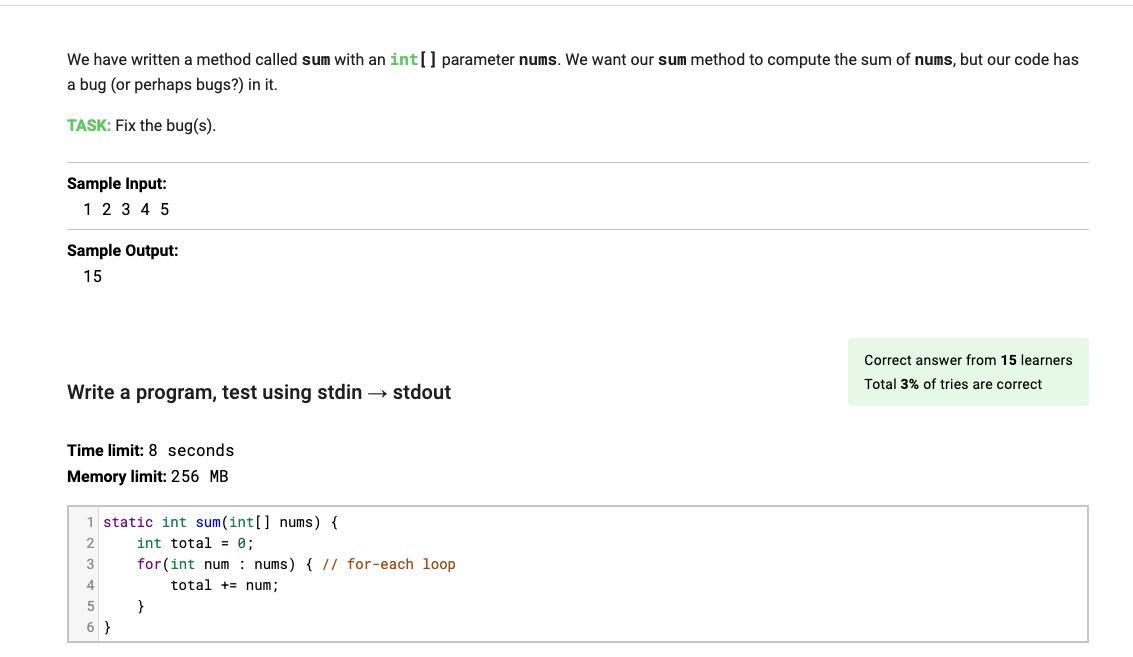Click the 'Time limit: 8 seconds' text
The width and height of the screenshot is (1133, 657).
click(150, 450)
